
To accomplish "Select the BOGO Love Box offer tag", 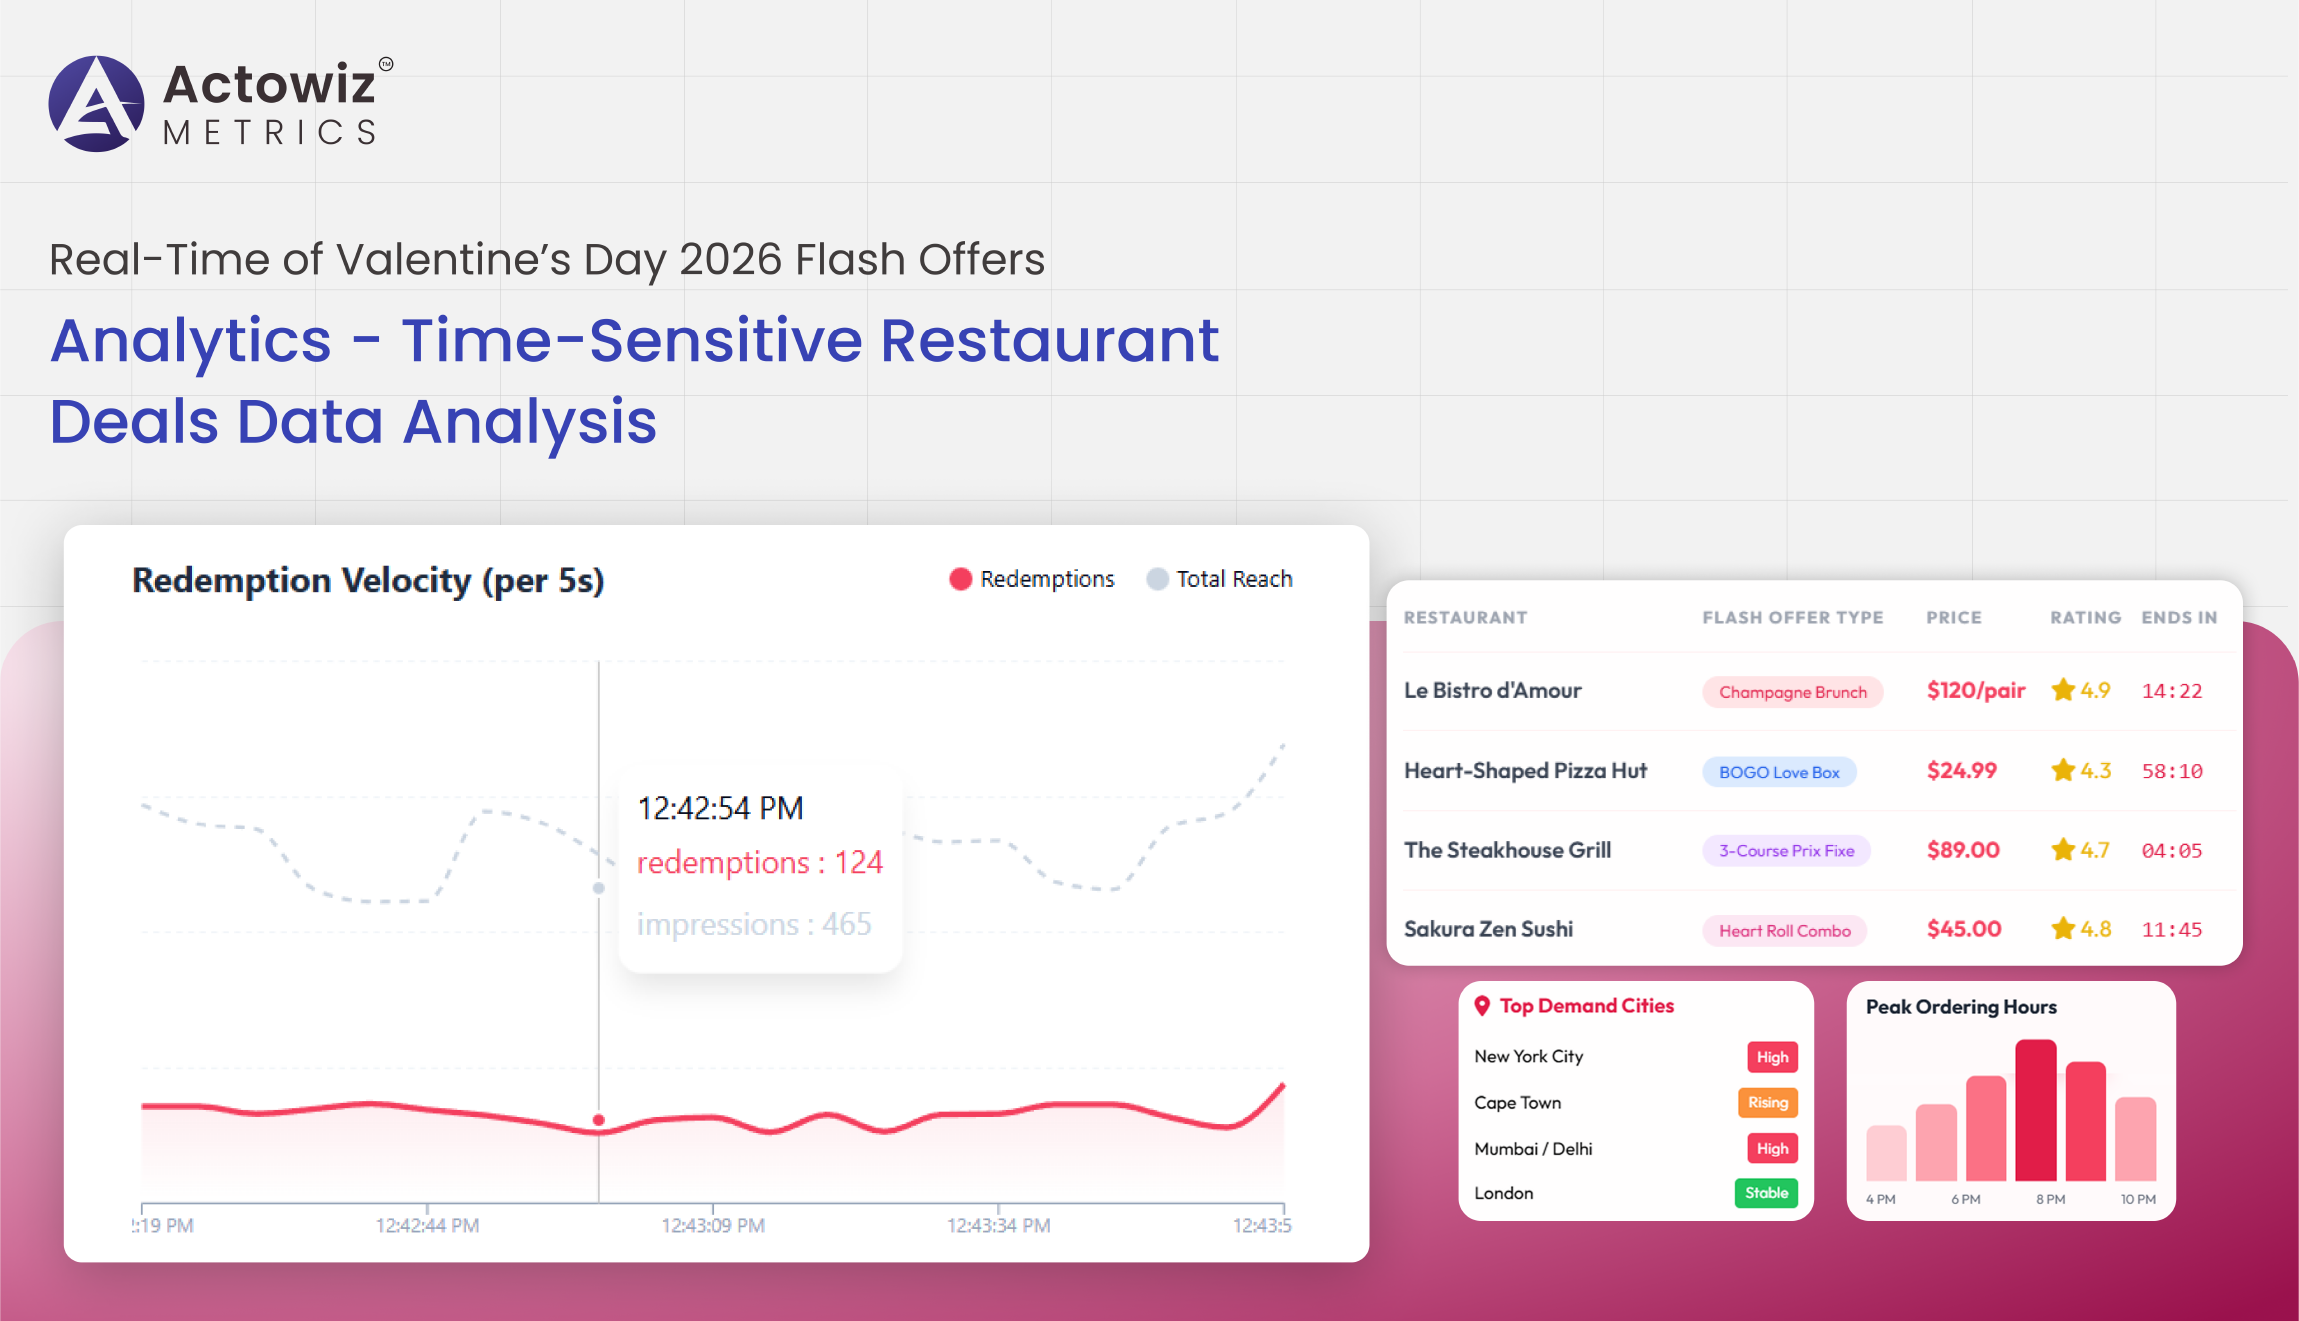I will [x=1779, y=772].
